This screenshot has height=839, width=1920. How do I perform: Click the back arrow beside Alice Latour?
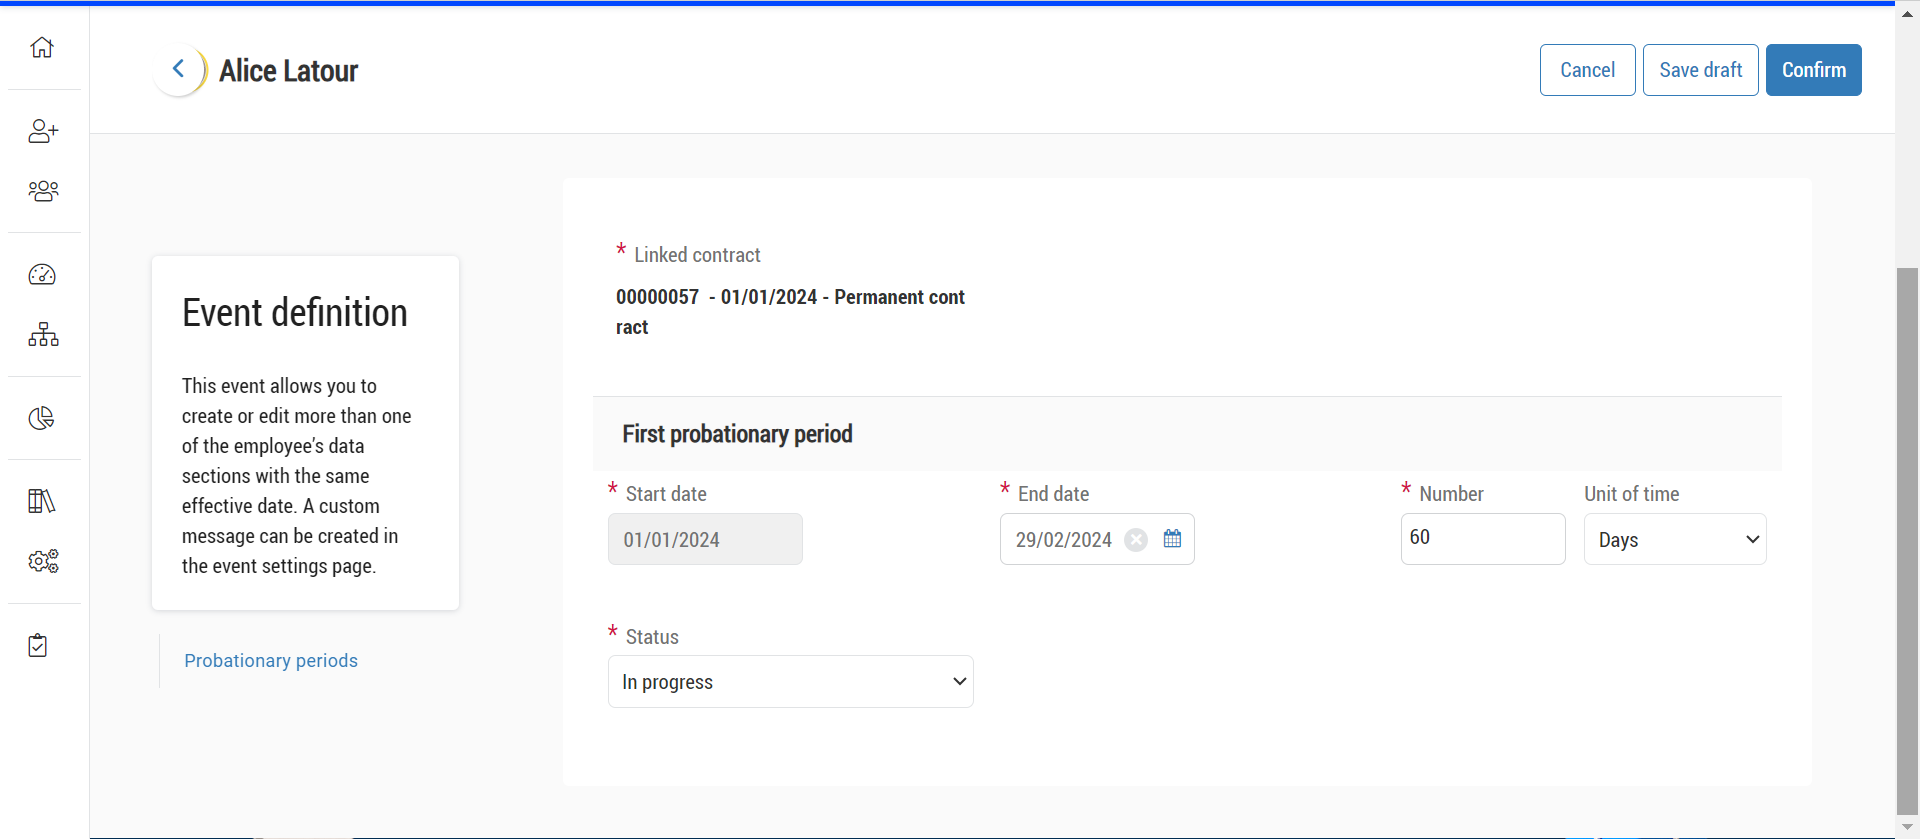179,69
